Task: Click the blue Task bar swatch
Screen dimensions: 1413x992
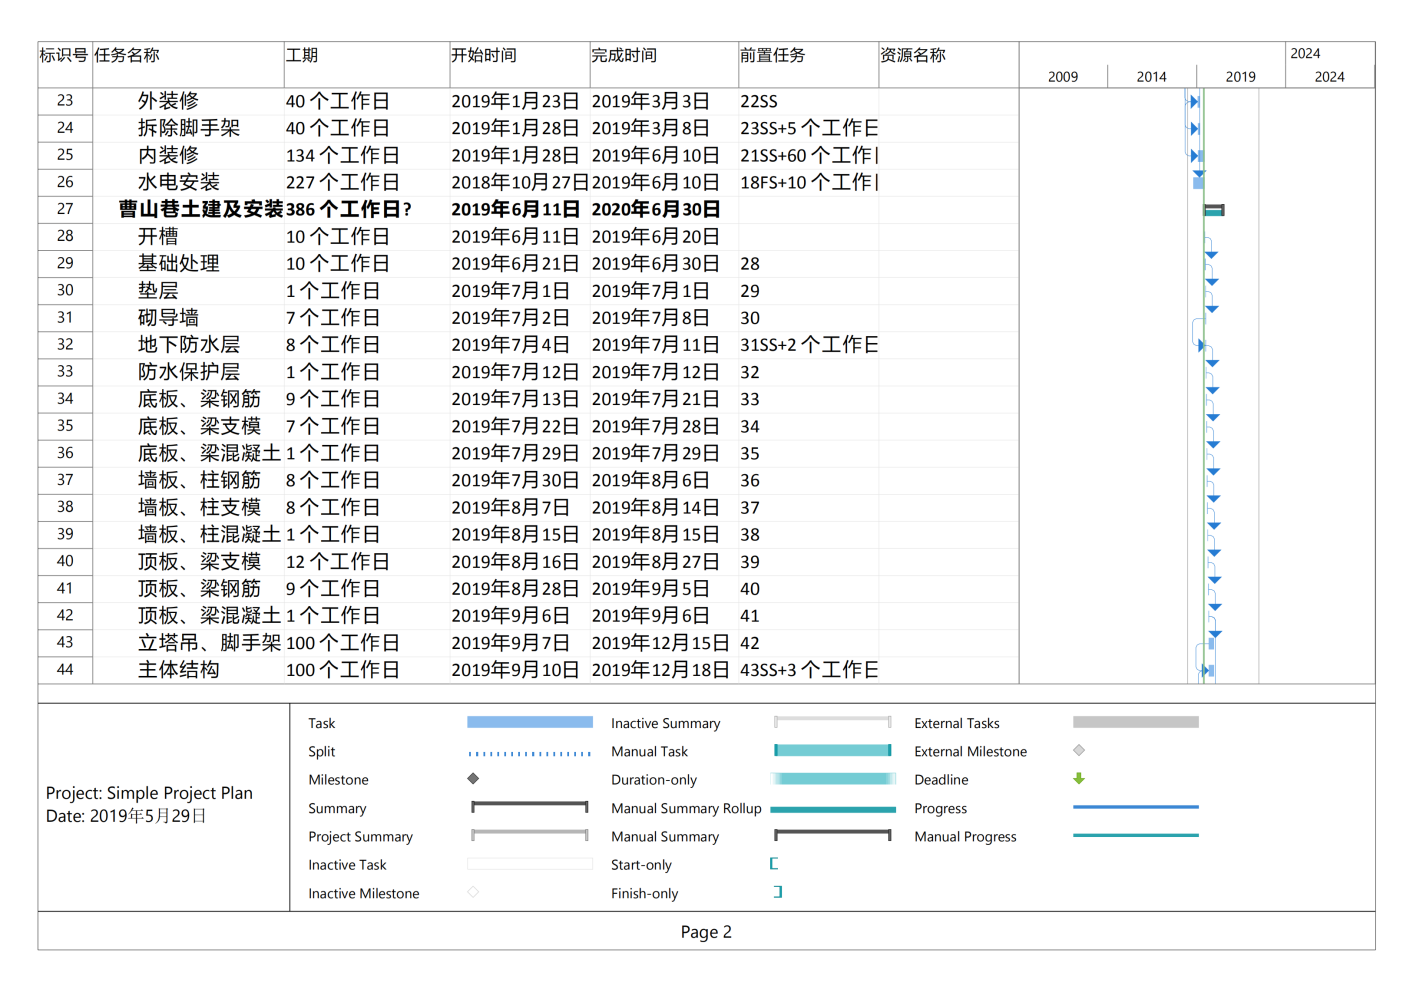Action: pyautogui.click(x=529, y=722)
